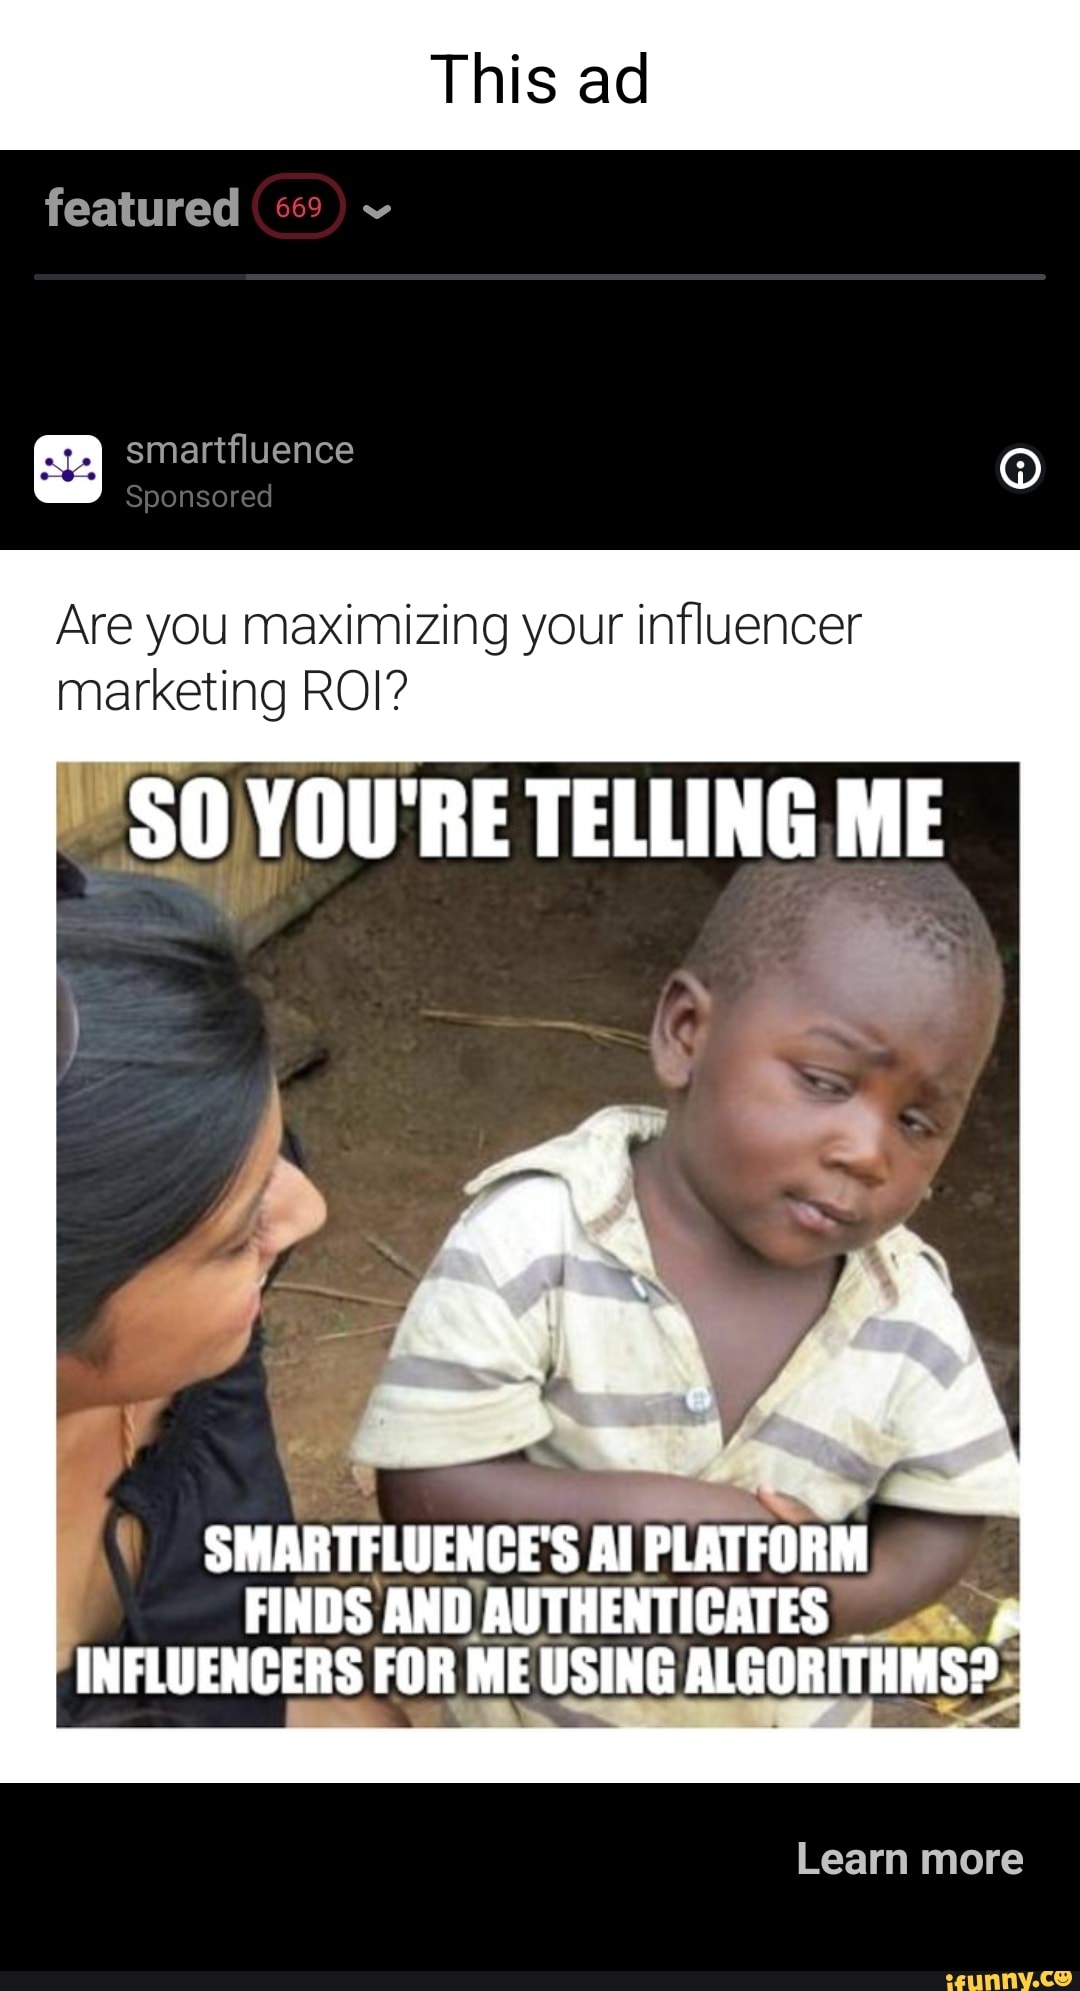Tap the woman on the meme's left

pyautogui.click(x=180, y=1290)
